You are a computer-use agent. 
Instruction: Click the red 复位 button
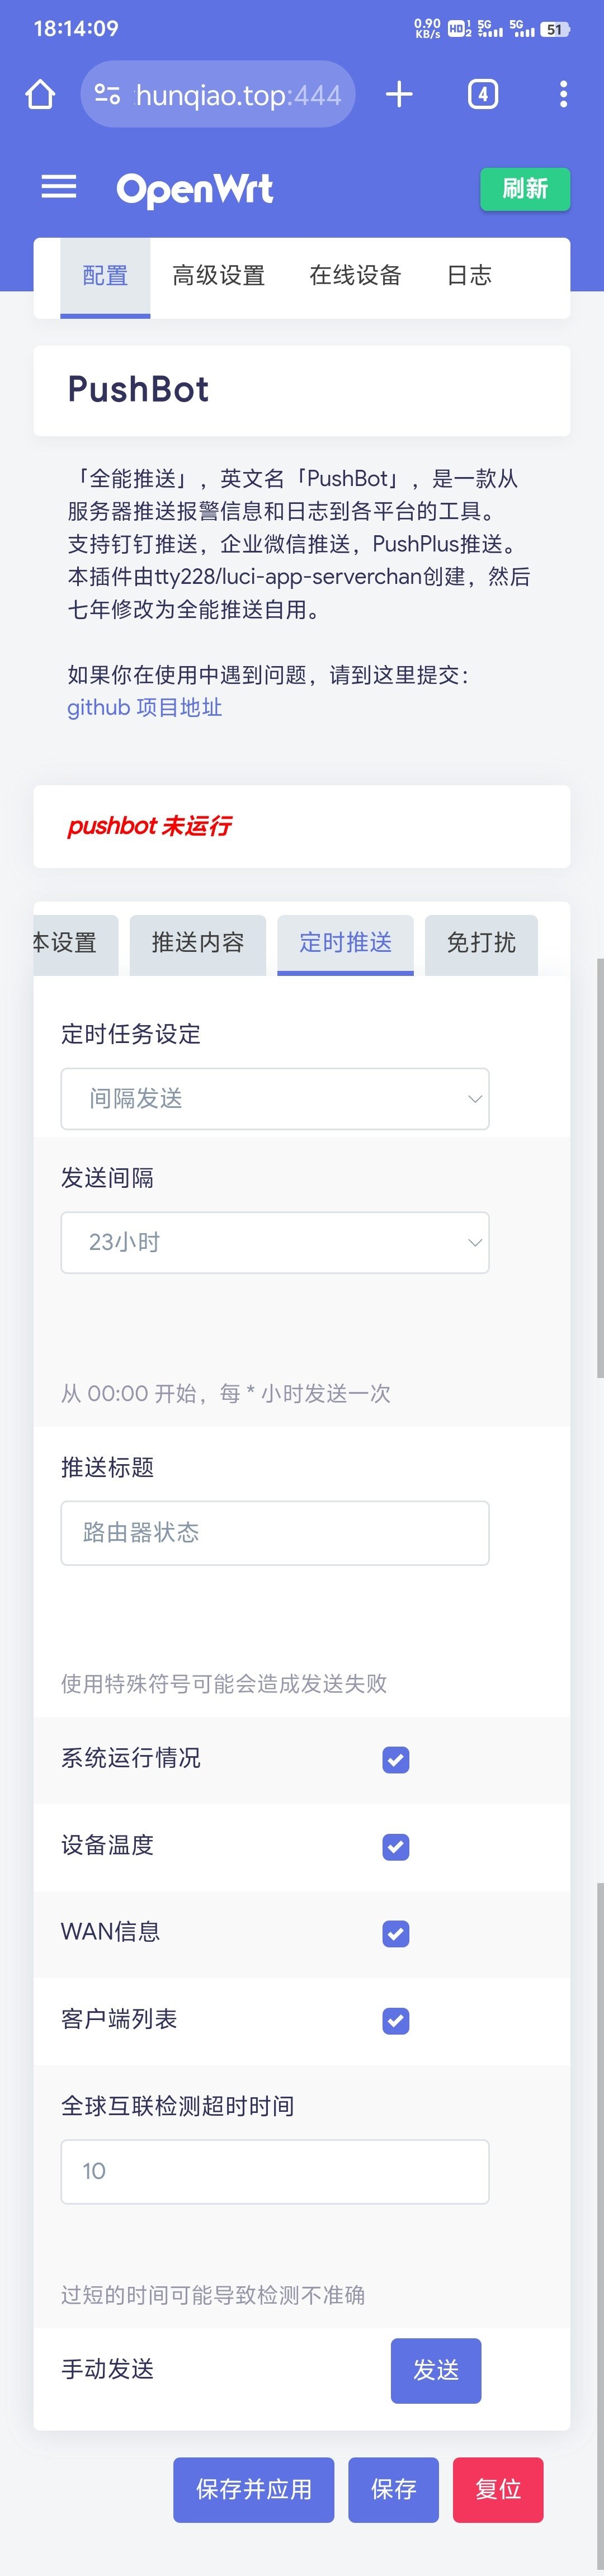tap(498, 2489)
